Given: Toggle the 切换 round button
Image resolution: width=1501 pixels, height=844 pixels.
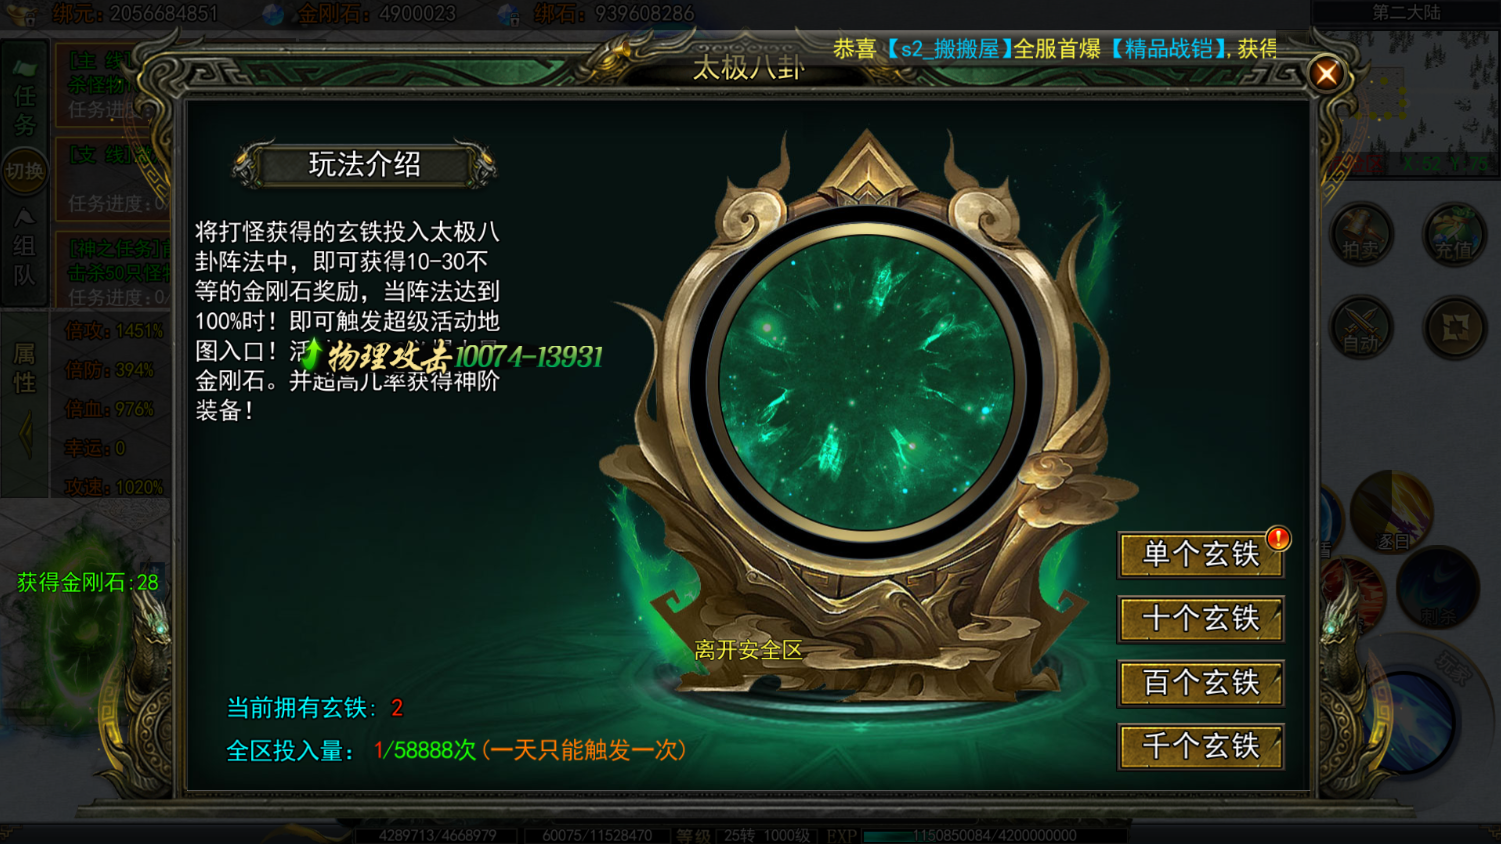Looking at the screenshot, I should coord(24,172).
